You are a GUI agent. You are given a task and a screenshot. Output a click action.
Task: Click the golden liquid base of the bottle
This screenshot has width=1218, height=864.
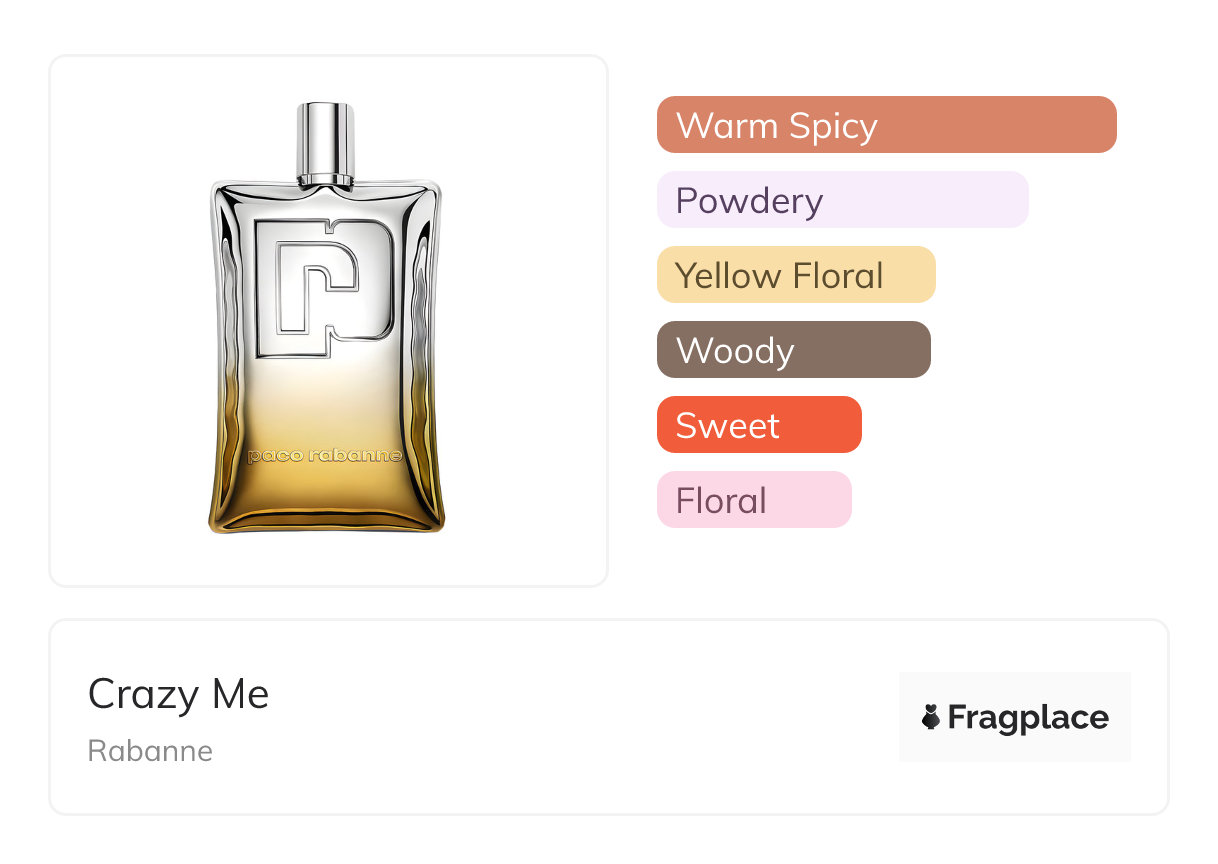point(326,500)
